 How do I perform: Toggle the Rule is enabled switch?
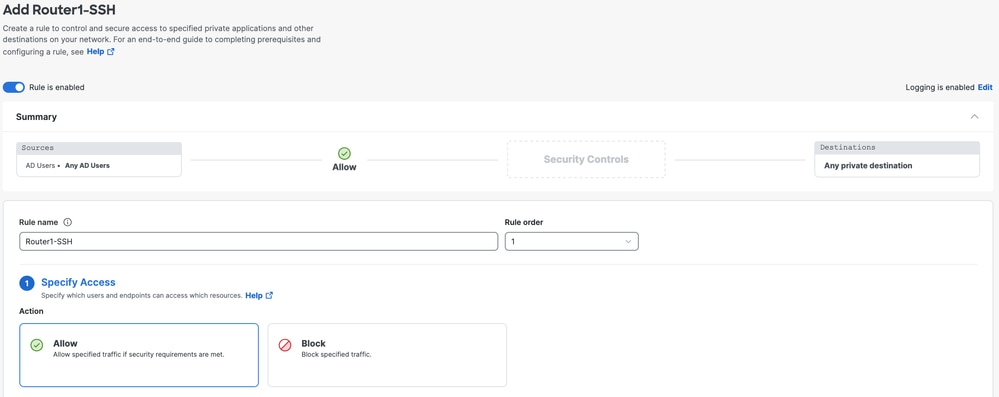point(14,87)
